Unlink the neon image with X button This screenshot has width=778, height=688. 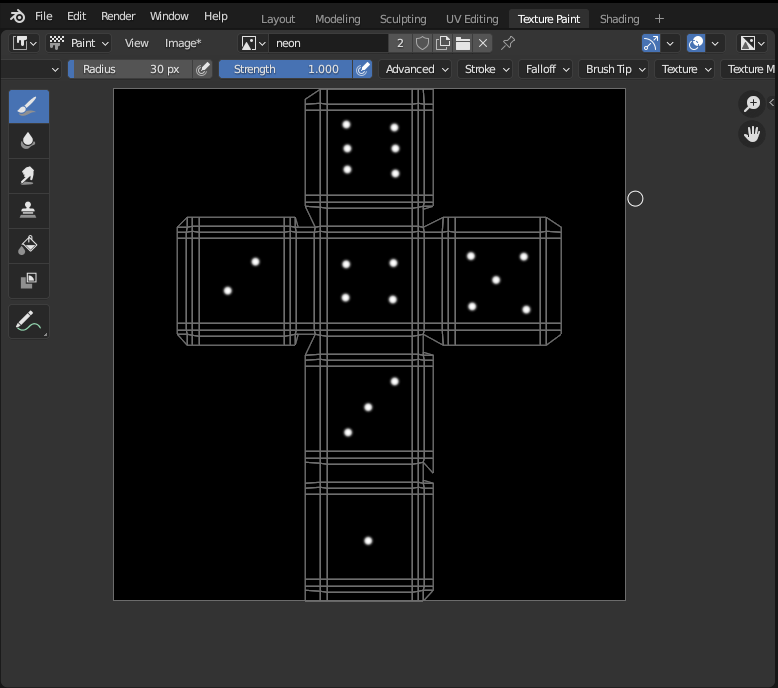point(483,43)
